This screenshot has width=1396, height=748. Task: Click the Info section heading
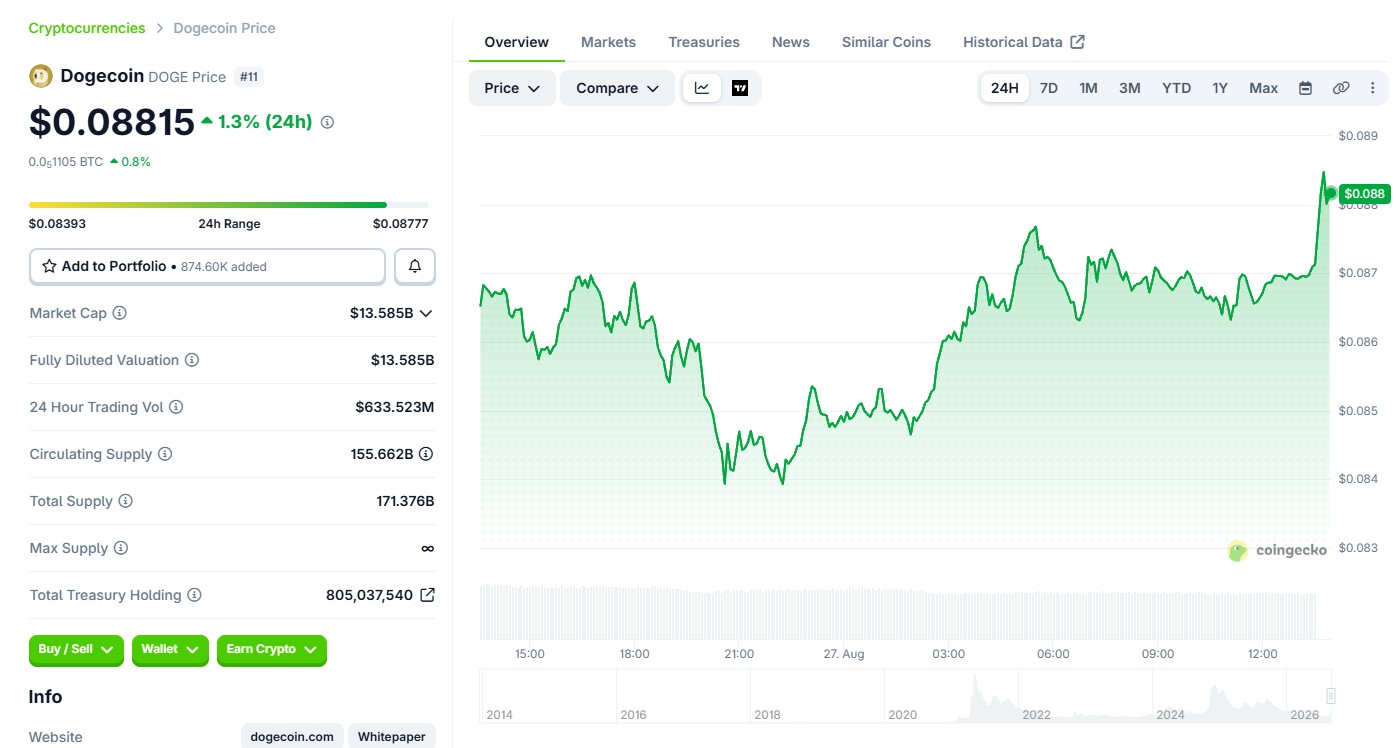coord(45,697)
